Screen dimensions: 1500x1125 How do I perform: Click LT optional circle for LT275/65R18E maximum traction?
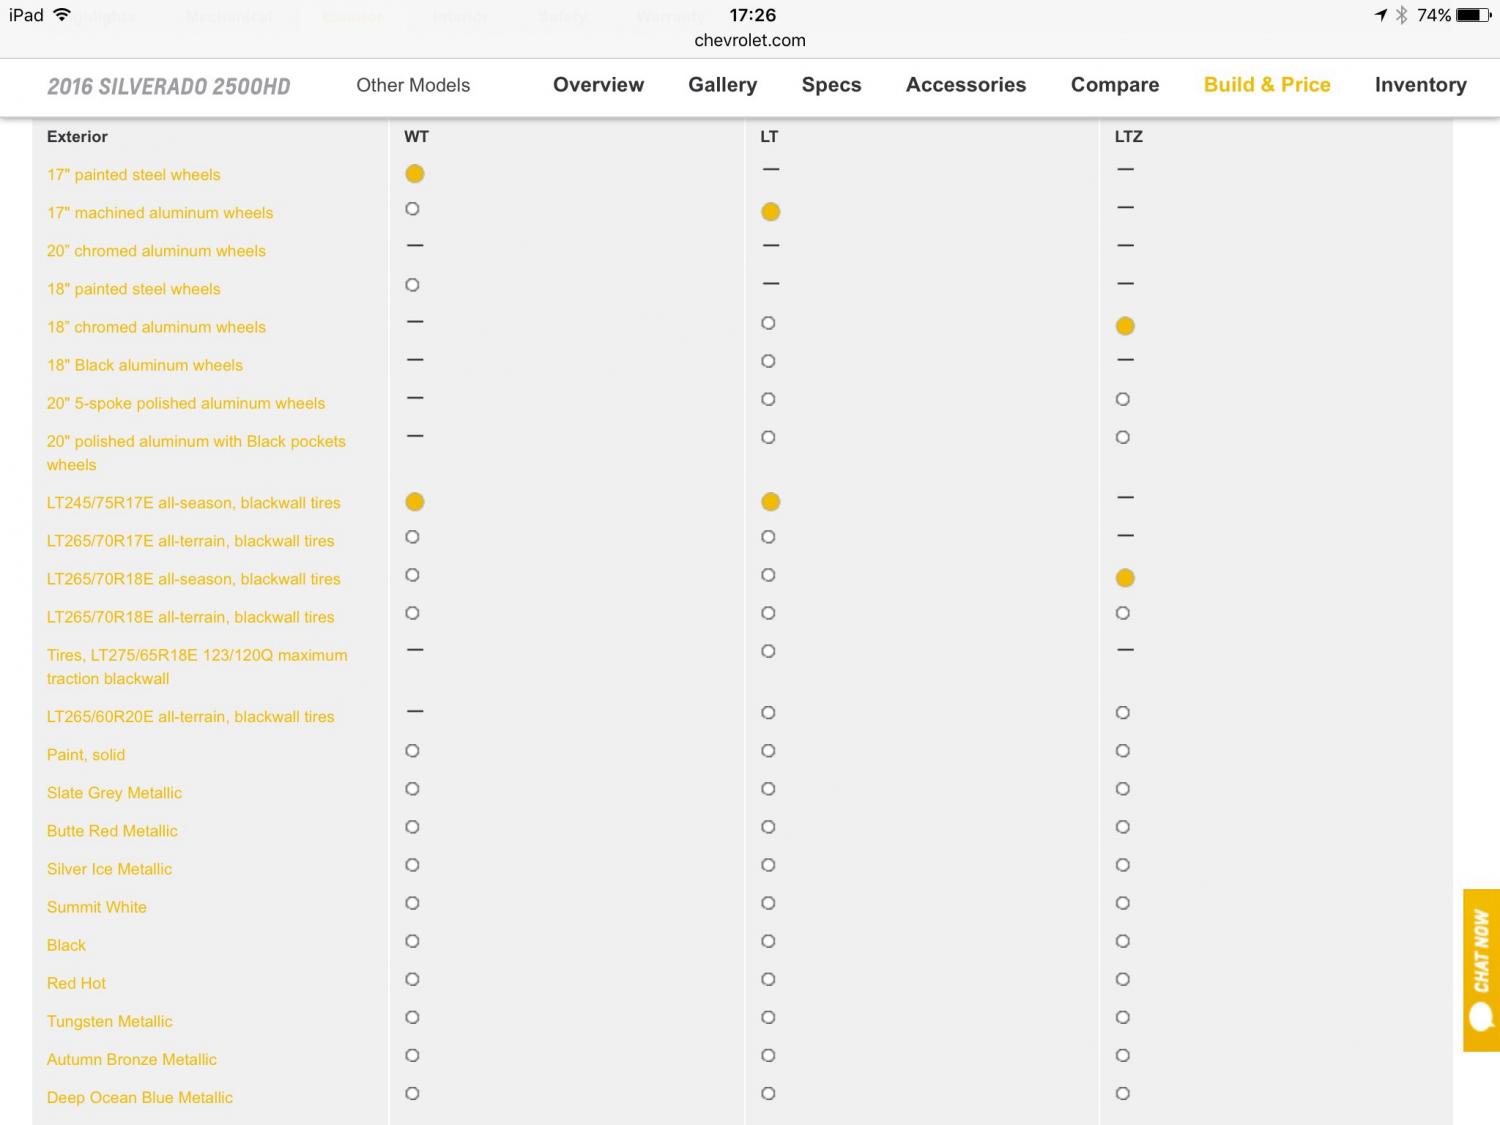(x=768, y=651)
